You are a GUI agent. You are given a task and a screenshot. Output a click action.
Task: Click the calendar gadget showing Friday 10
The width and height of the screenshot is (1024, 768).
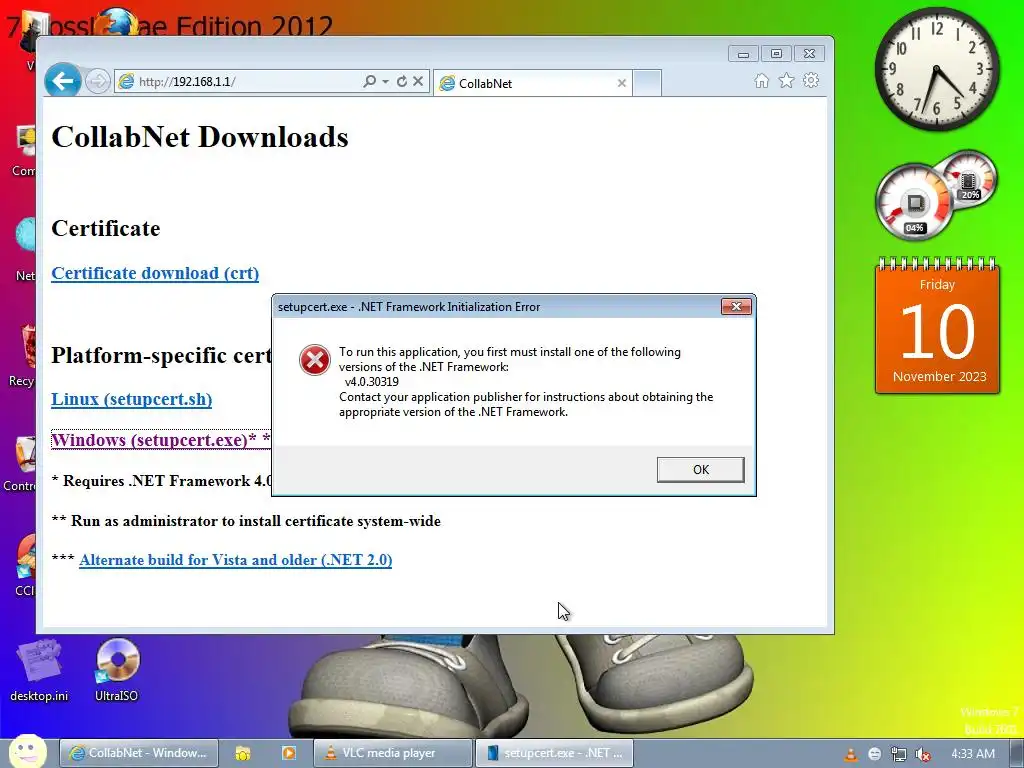[x=937, y=327]
